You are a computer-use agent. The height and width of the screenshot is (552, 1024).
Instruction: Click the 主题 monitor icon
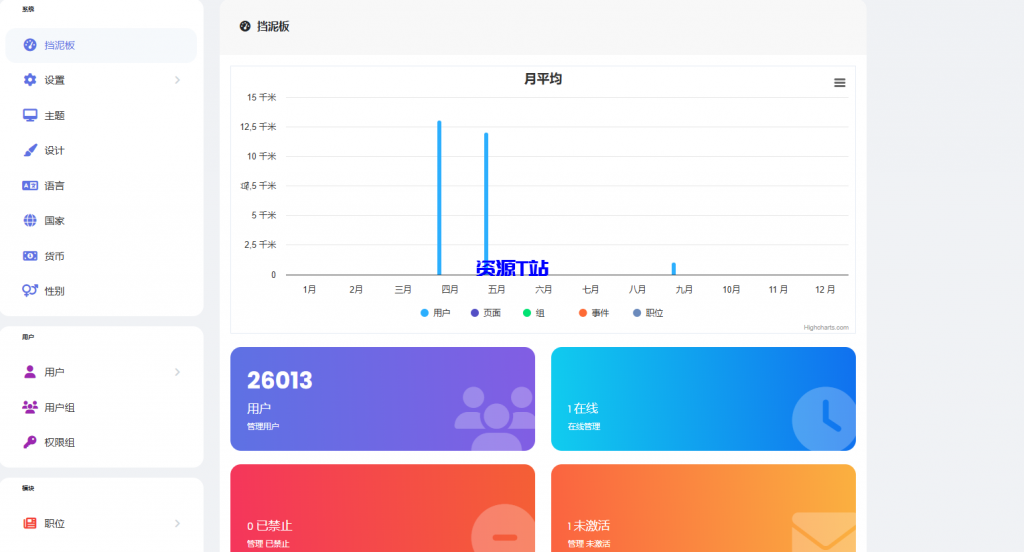coord(30,115)
